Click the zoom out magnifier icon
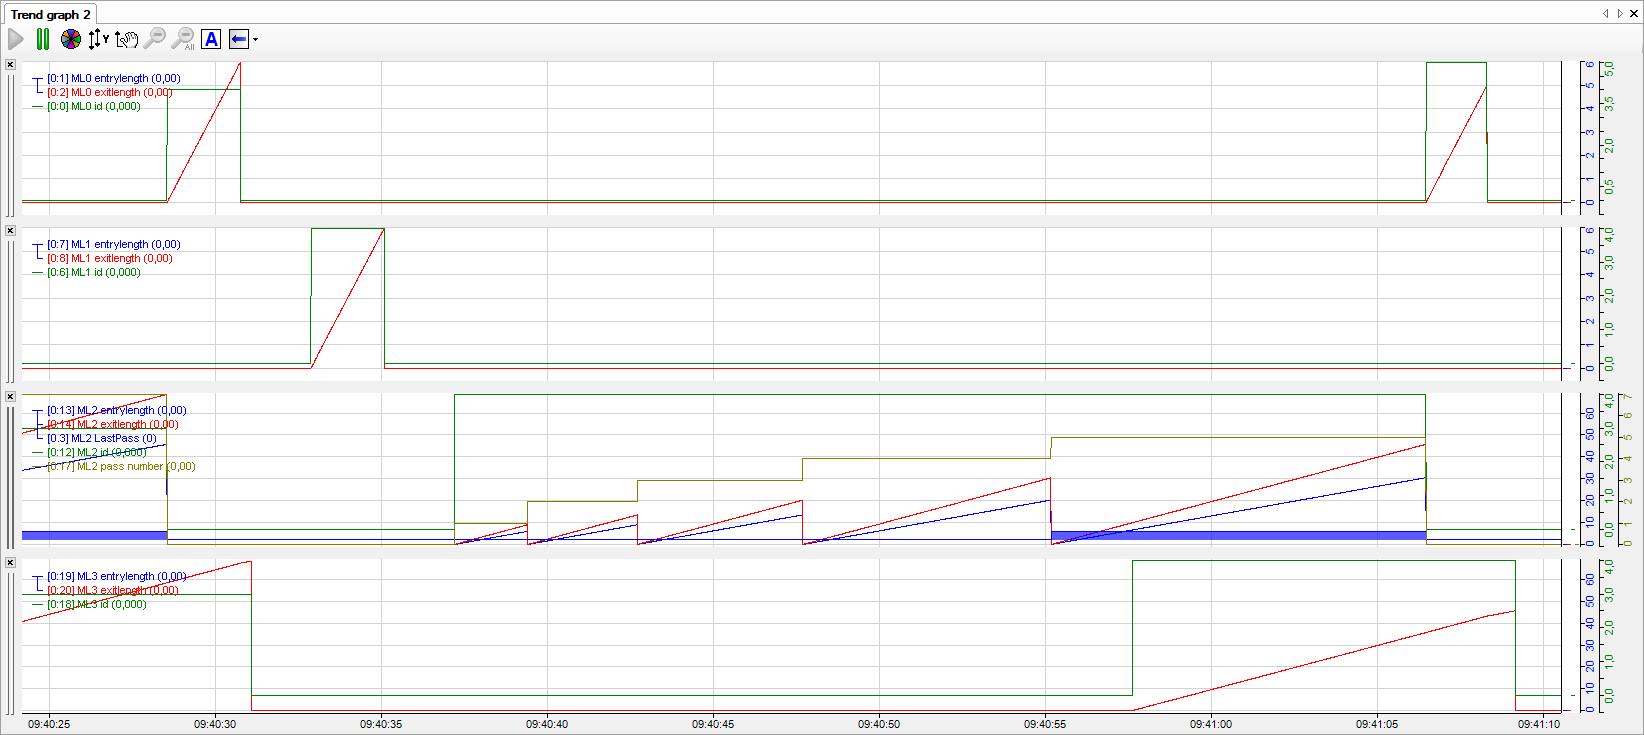This screenshot has width=1644, height=735. 154,39
